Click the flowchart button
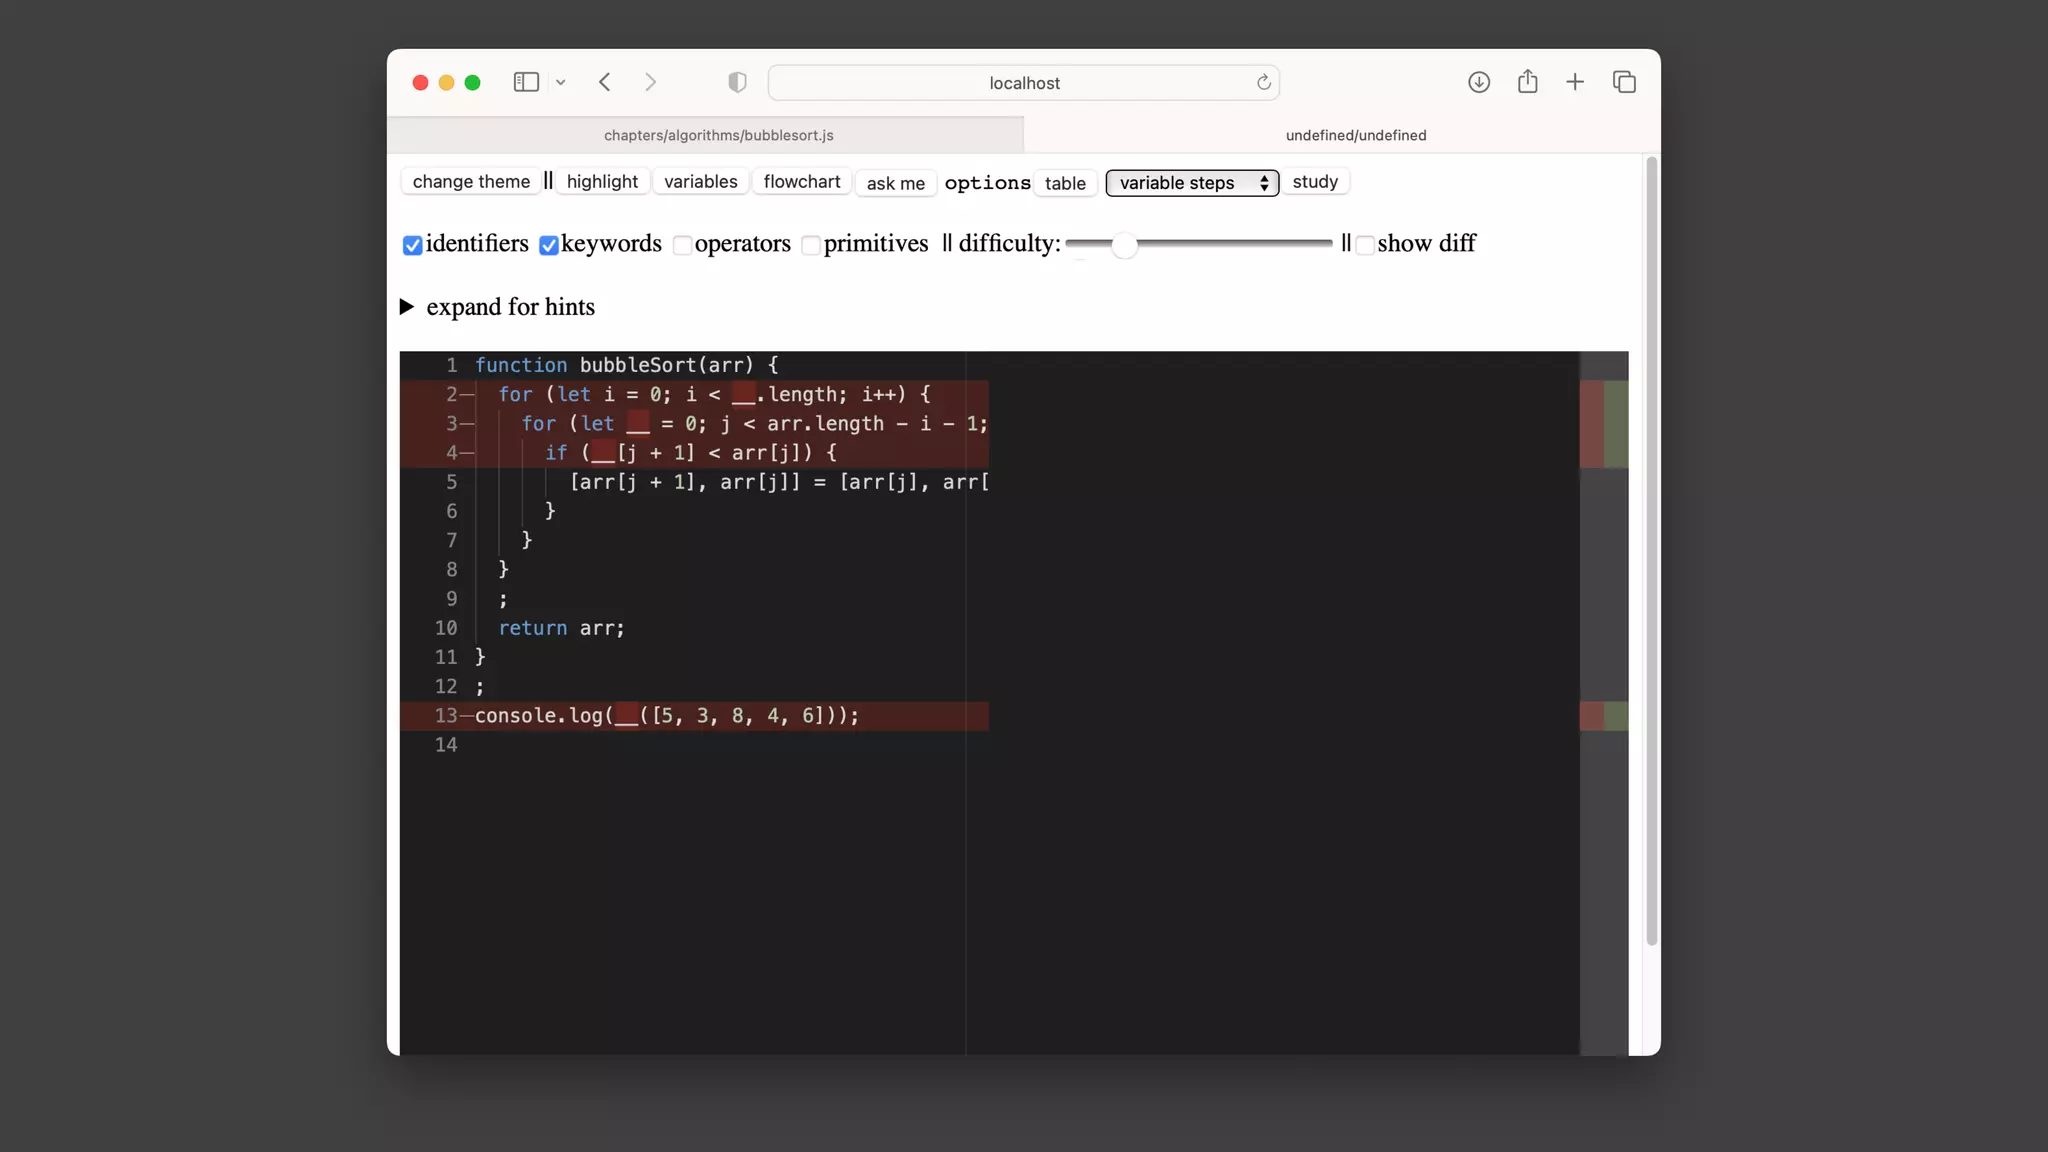This screenshot has height=1152, width=2048. [801, 181]
